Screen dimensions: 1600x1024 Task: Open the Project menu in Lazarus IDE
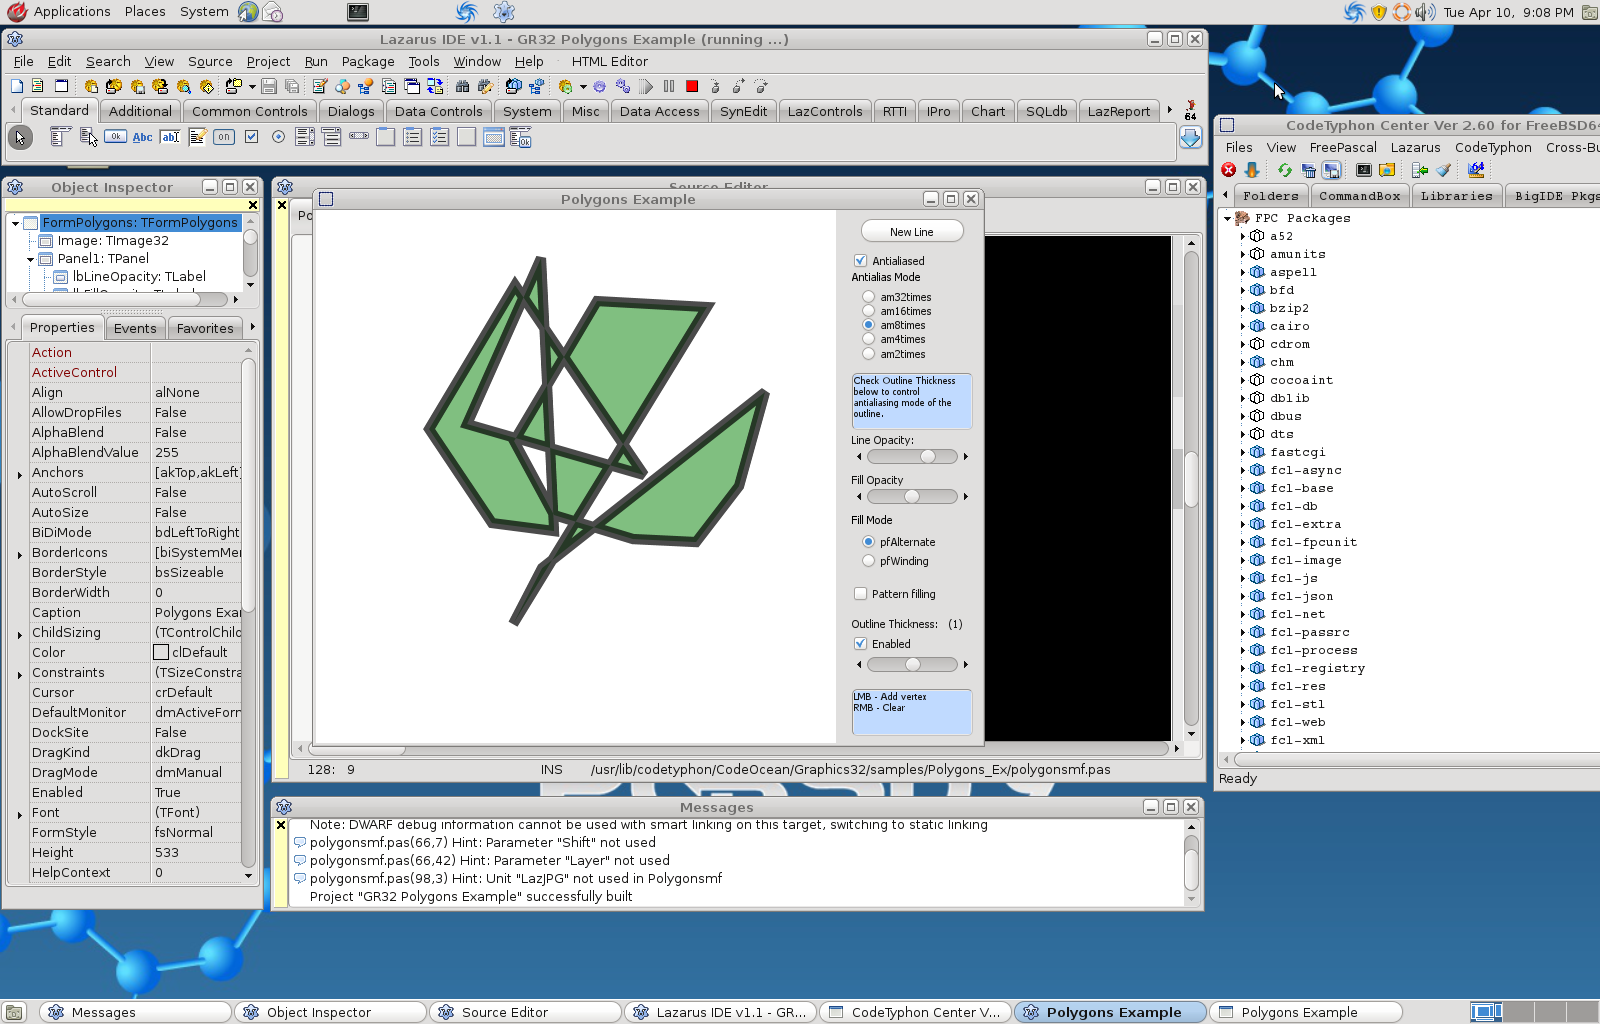coord(268,62)
